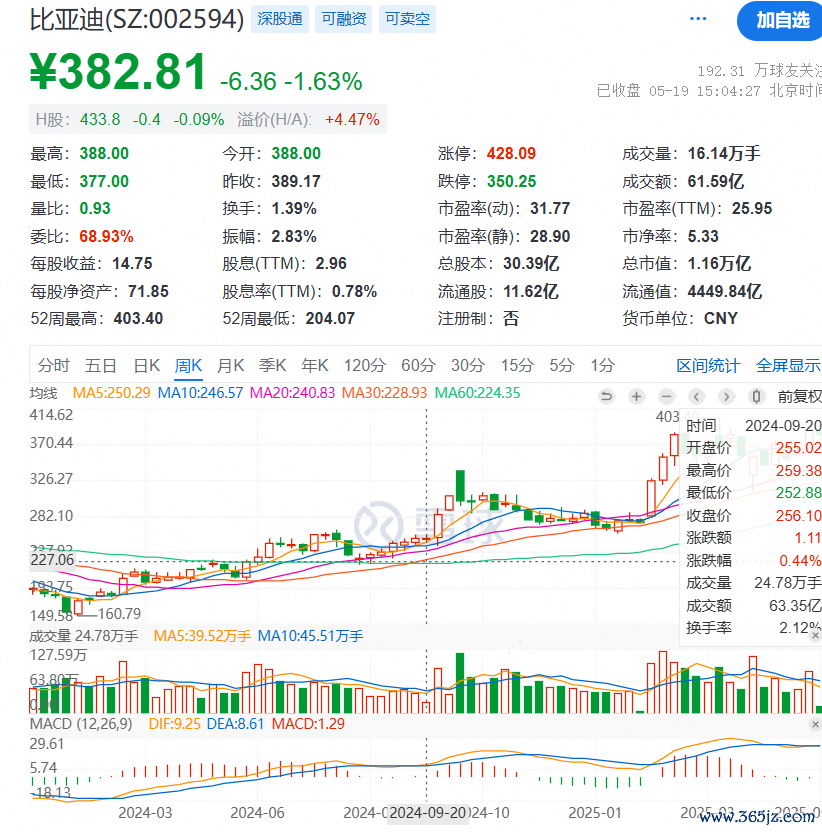Screen dimensions: 822x832
Task: Click the 涨停 limit-up value 428.09
Action: click(x=512, y=154)
